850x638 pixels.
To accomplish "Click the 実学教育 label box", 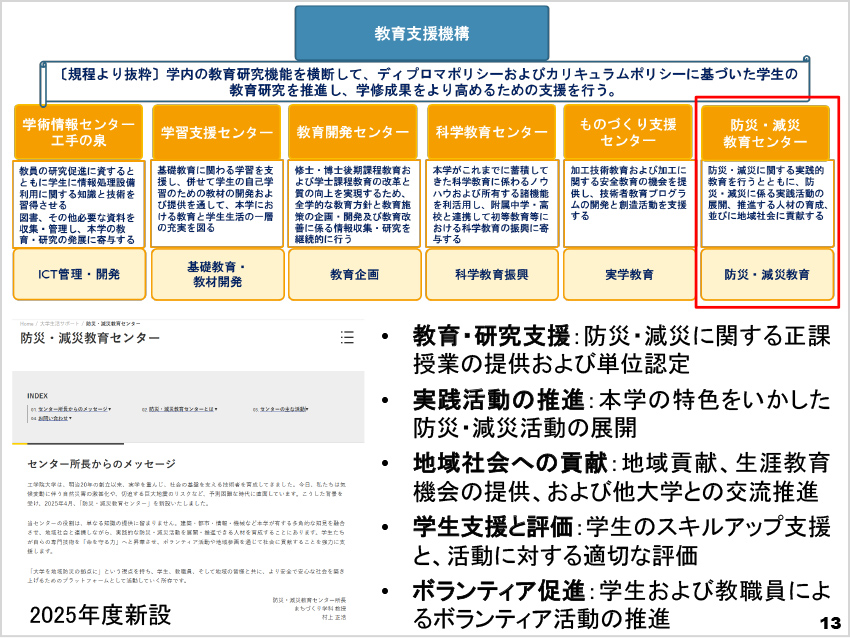I will (x=628, y=274).
